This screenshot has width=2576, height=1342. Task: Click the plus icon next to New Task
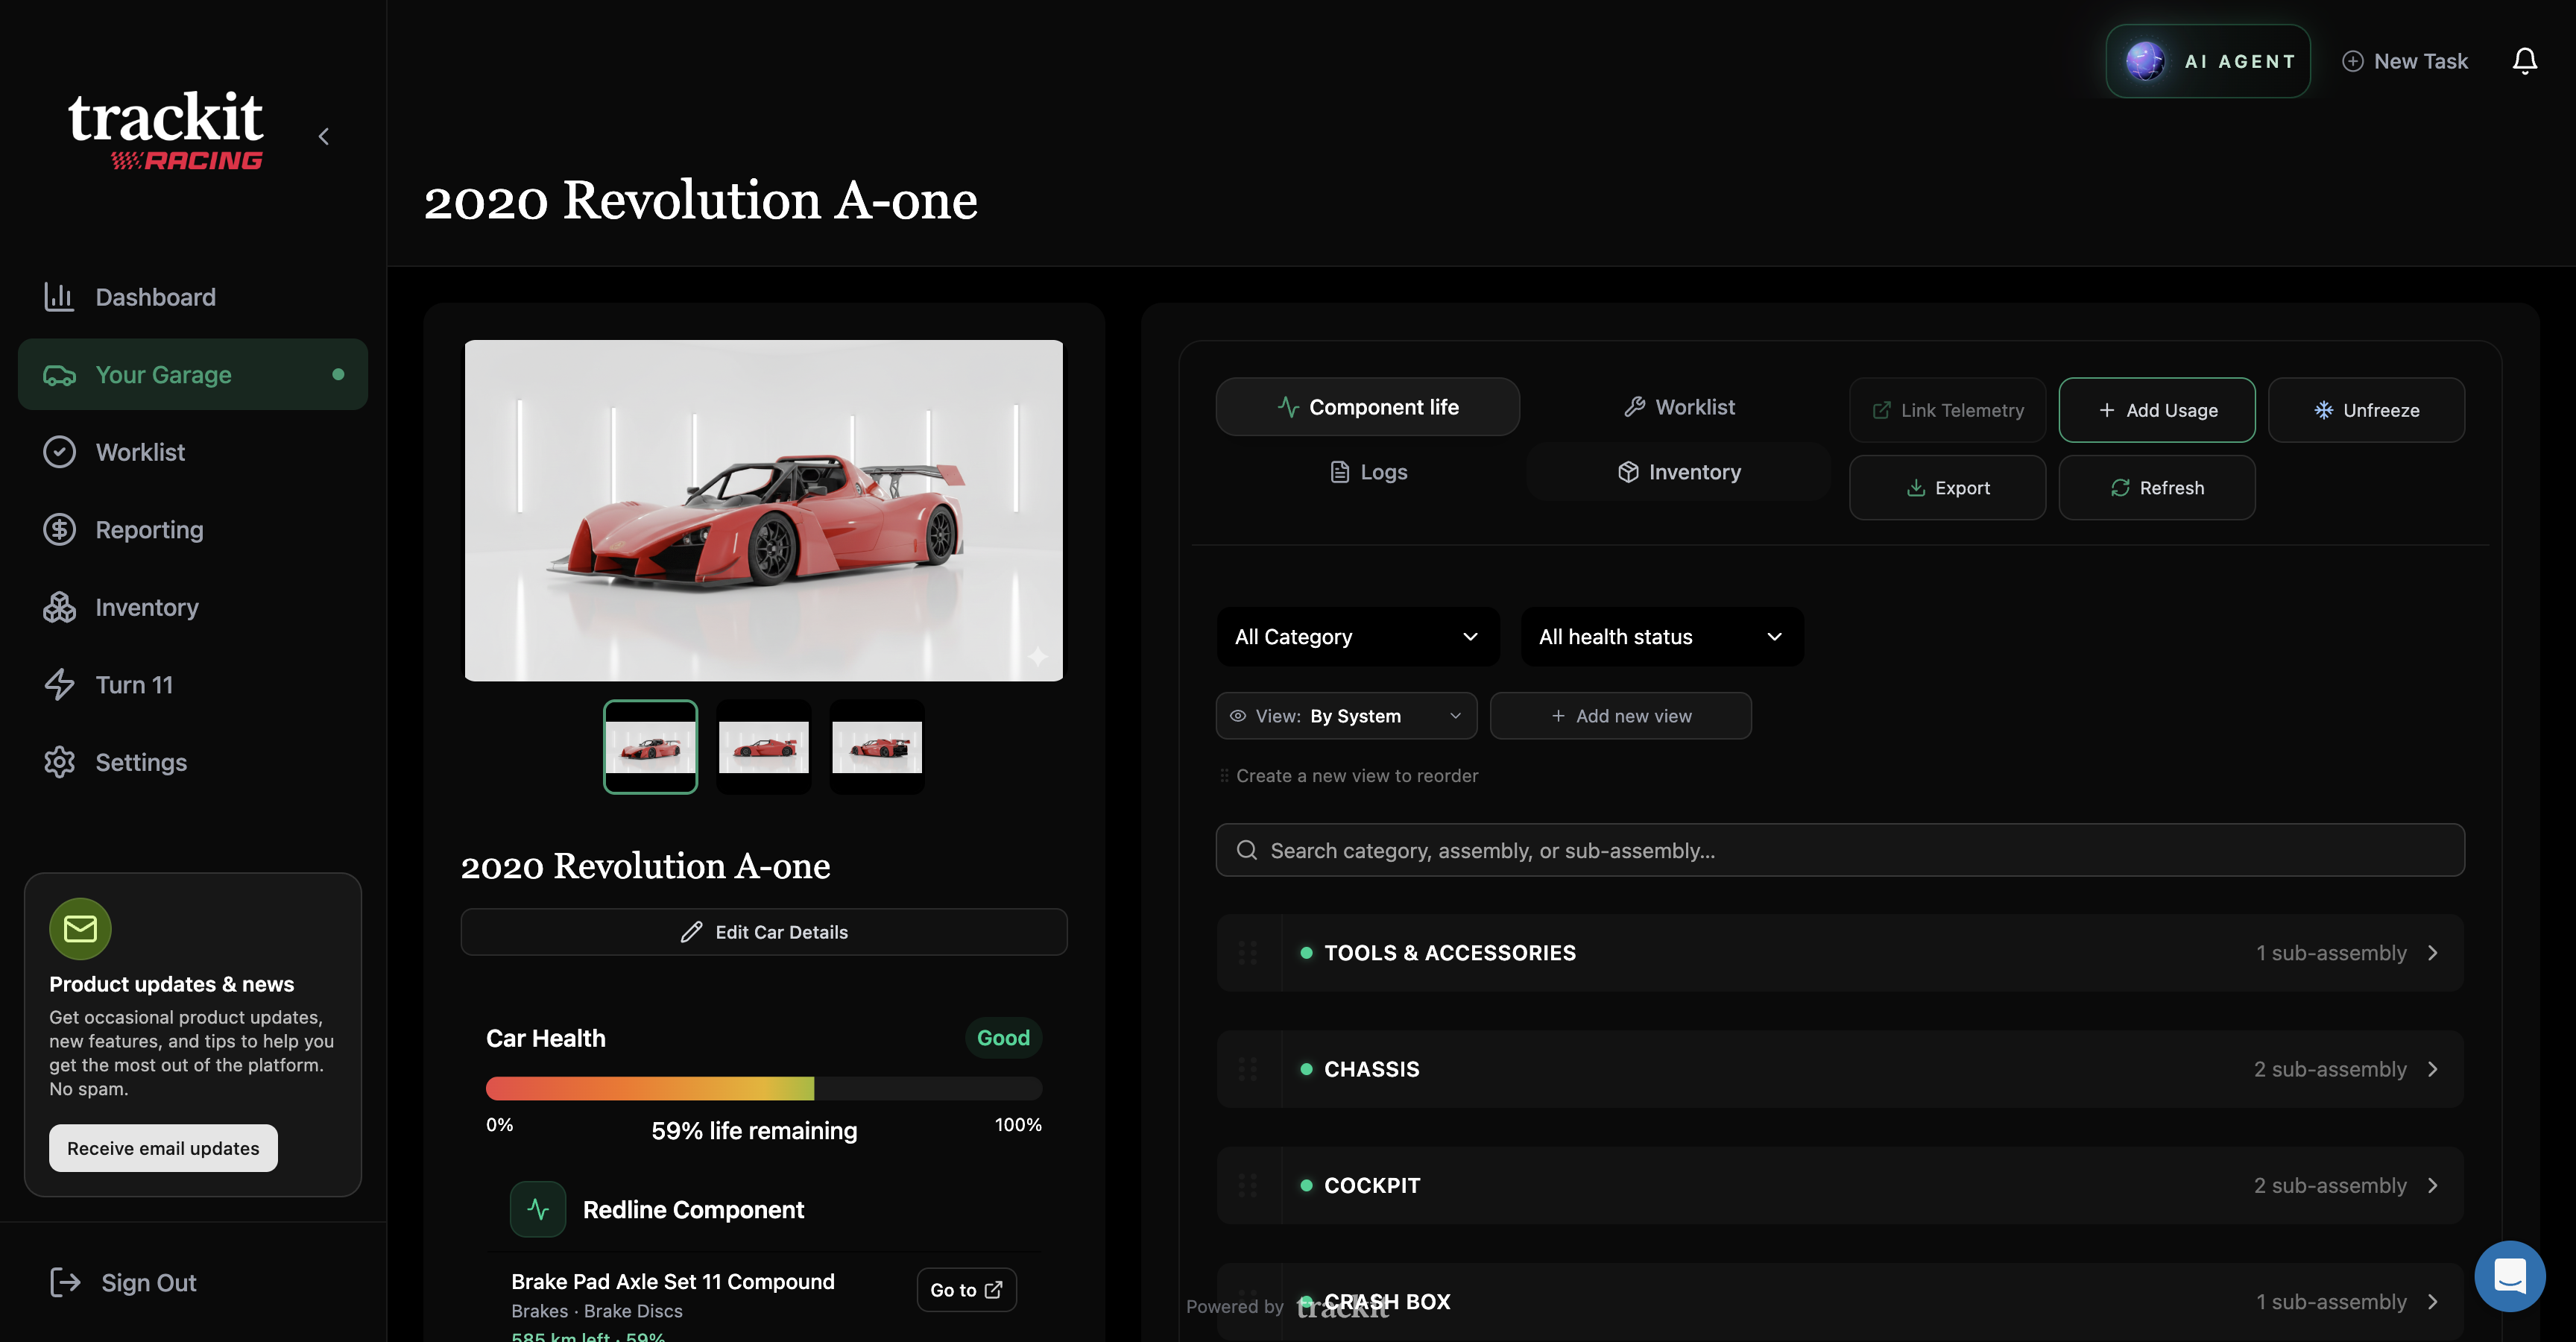pos(2352,61)
